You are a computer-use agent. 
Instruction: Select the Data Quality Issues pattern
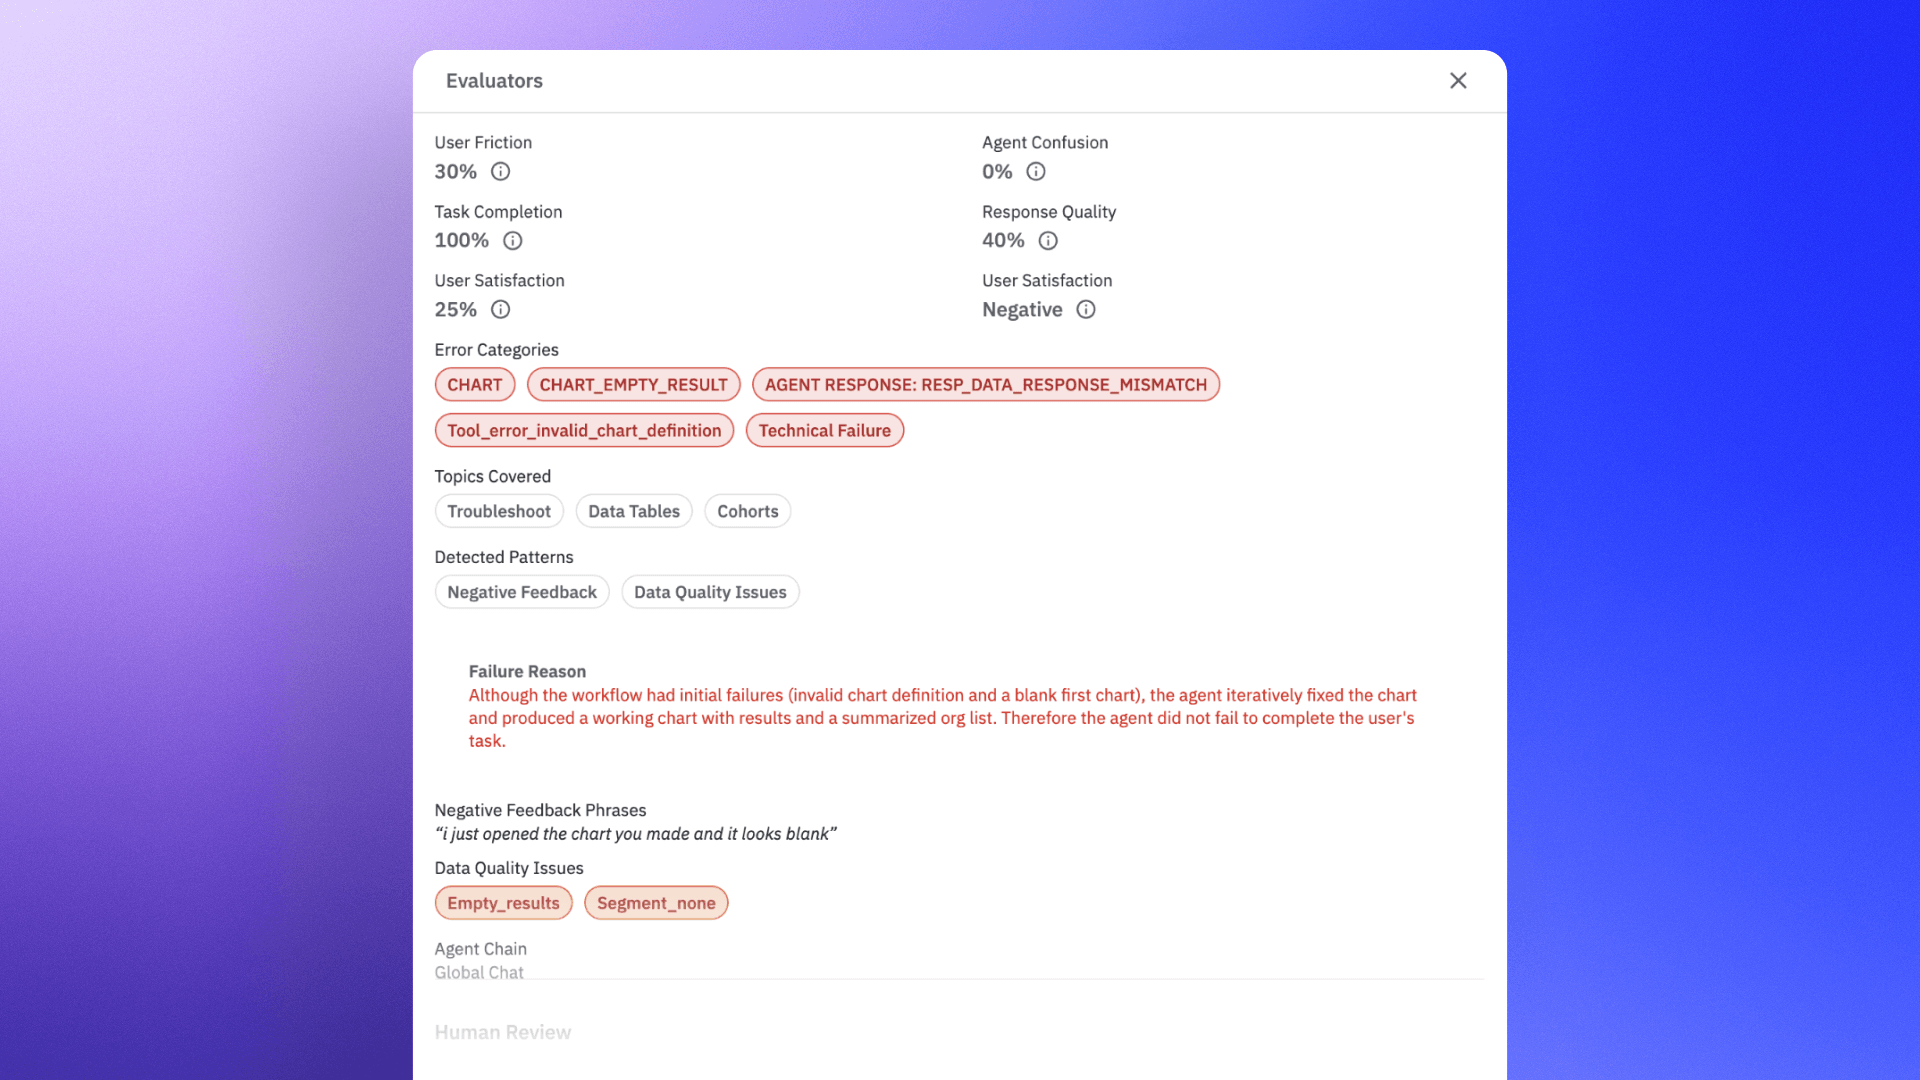point(710,591)
